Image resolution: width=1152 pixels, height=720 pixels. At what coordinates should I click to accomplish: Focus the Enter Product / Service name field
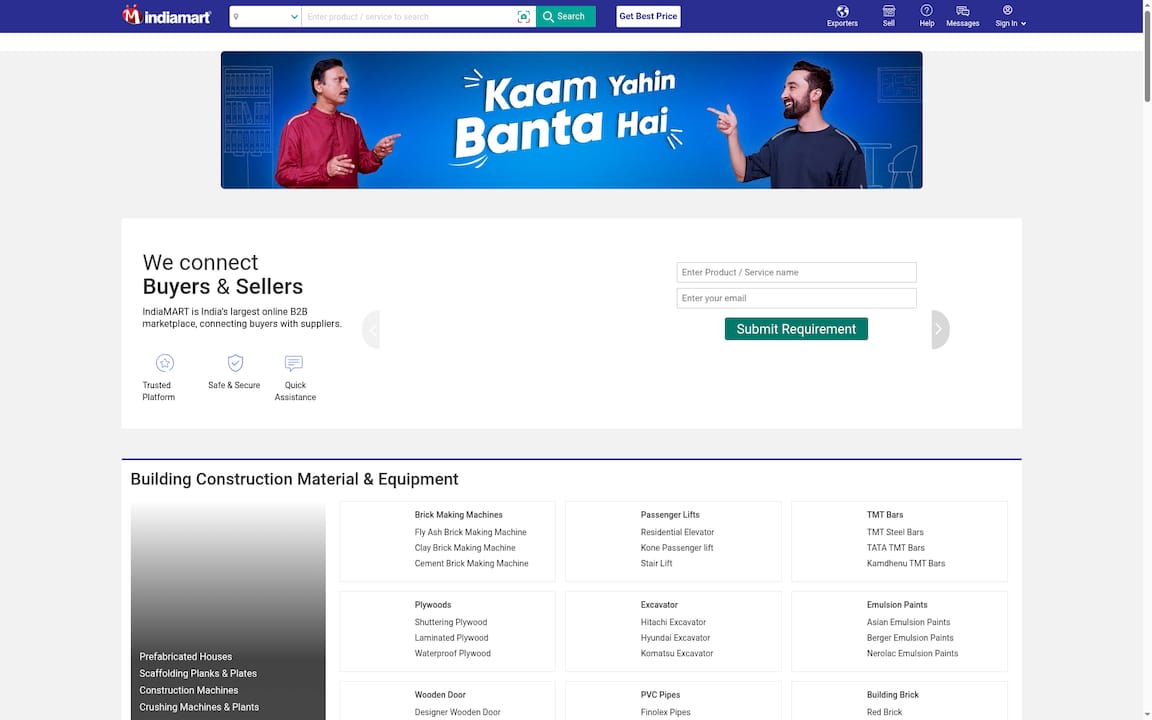pyautogui.click(x=796, y=273)
